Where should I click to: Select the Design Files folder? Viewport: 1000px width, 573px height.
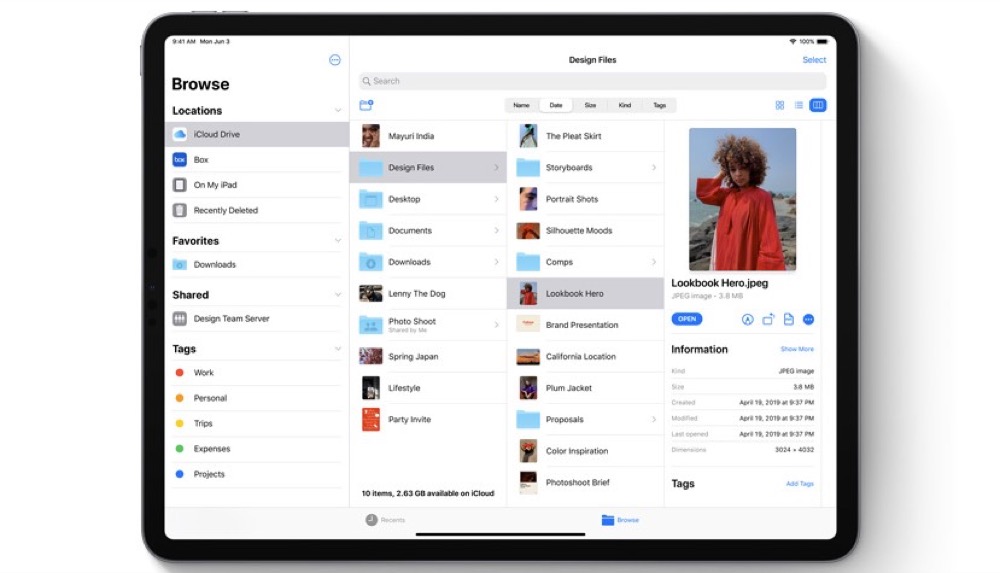pyautogui.click(x=429, y=167)
